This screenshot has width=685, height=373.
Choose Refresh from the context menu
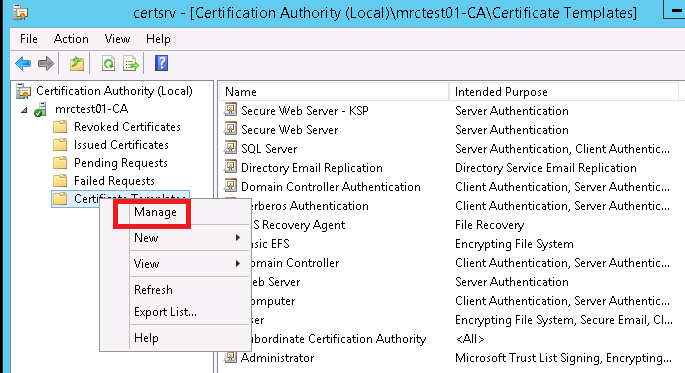point(153,290)
